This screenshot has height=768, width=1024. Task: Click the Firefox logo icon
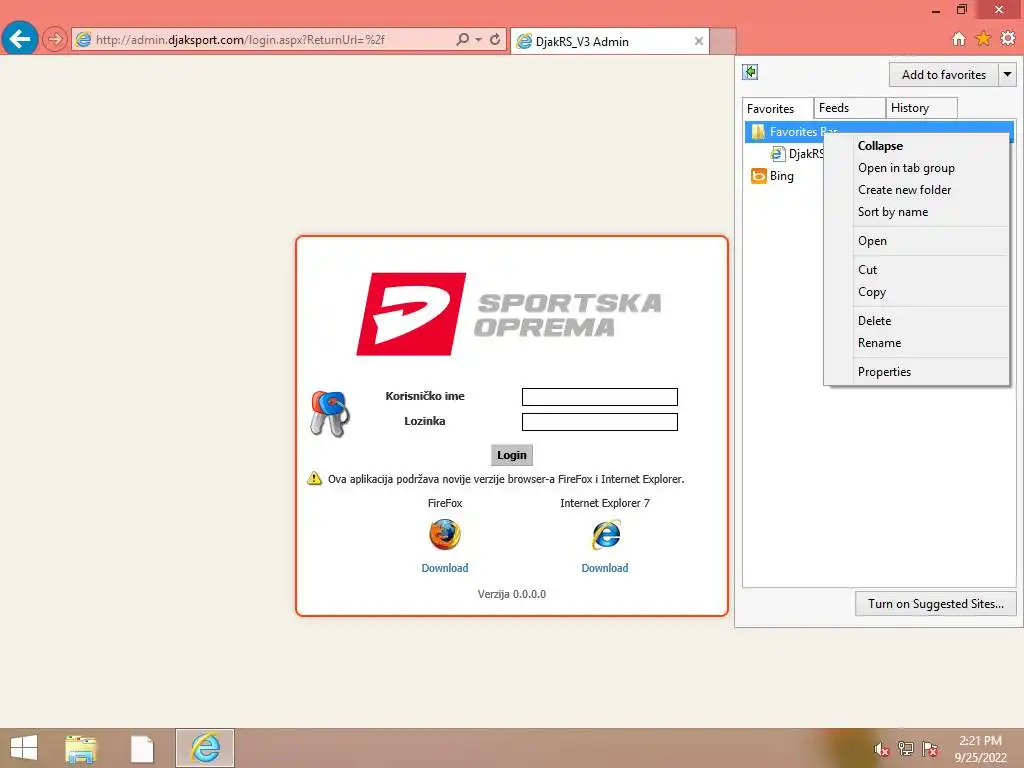pos(445,535)
